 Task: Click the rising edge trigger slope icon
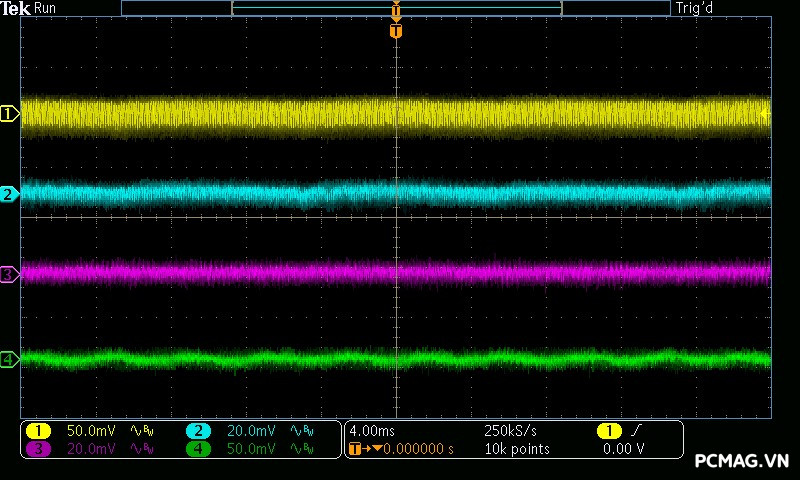(x=636, y=431)
